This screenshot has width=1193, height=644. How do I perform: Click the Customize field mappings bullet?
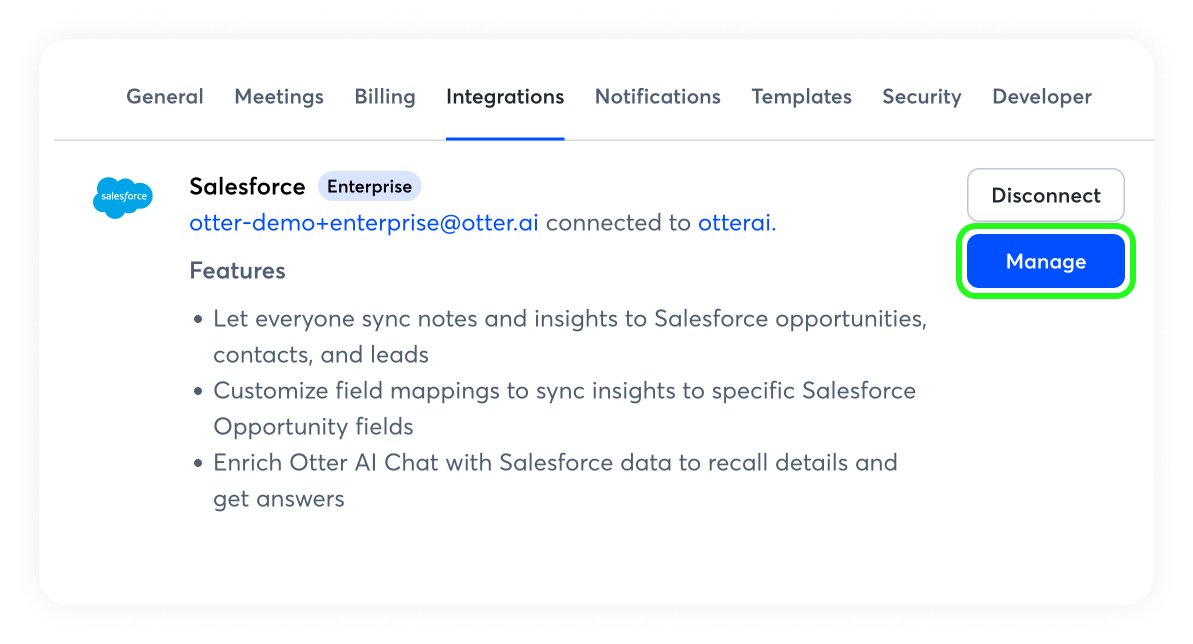(564, 391)
